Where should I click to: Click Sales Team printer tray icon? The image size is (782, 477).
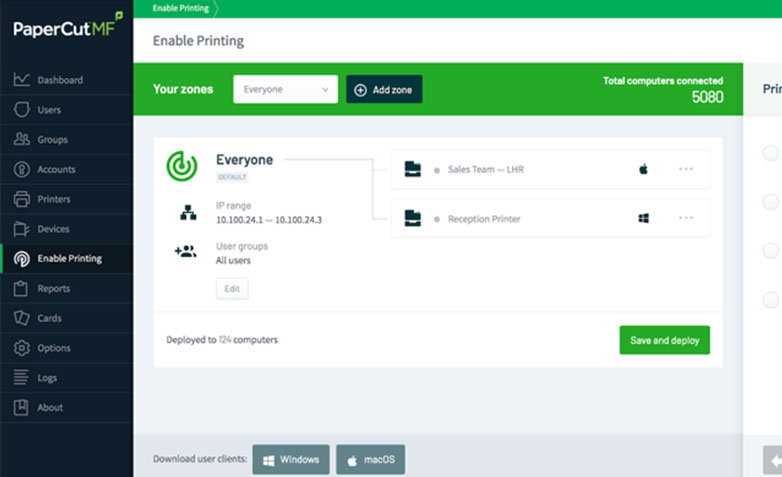coord(412,169)
